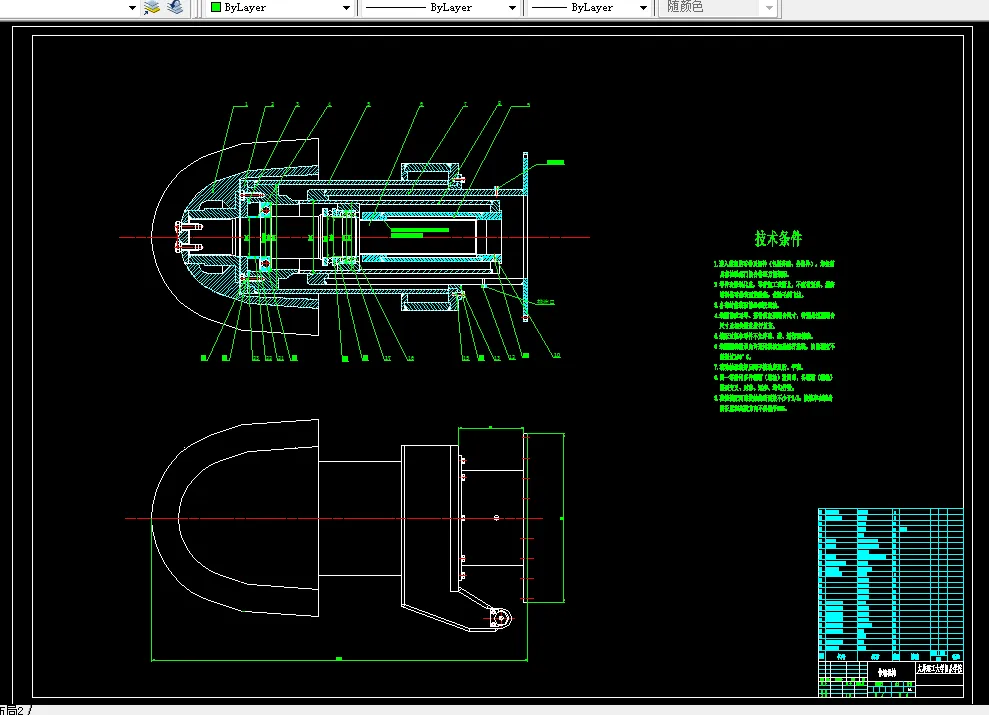The width and height of the screenshot is (989, 715).
Task: Select the 技术条件 heading text
Action: (778, 239)
